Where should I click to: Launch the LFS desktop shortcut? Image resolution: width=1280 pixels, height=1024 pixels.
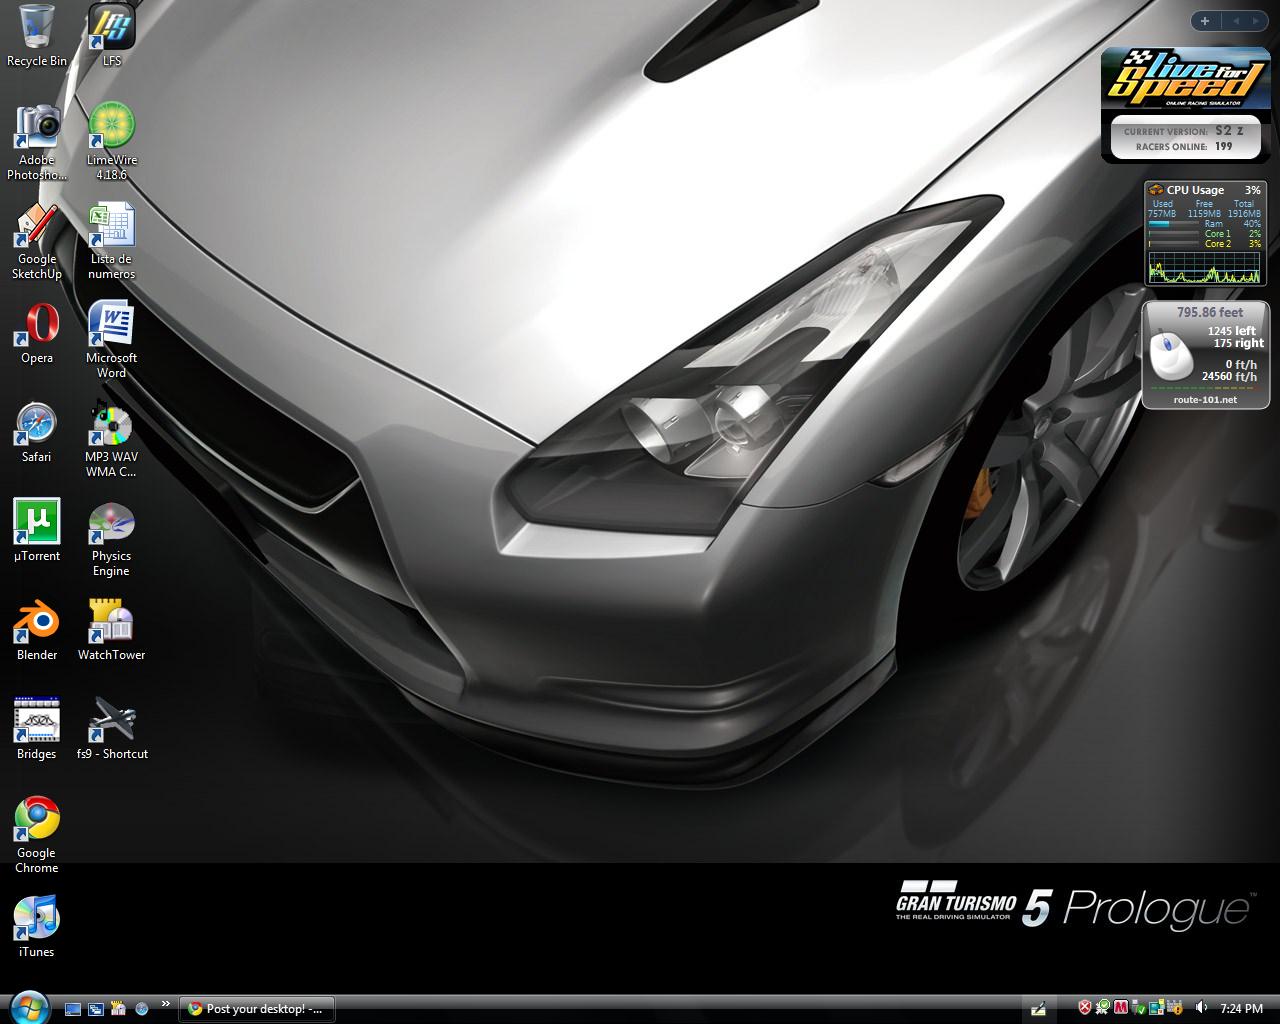tap(112, 36)
